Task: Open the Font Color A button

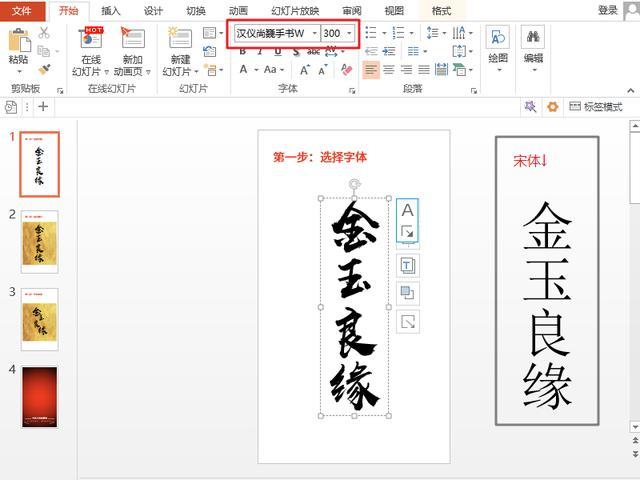Action: coord(244,70)
